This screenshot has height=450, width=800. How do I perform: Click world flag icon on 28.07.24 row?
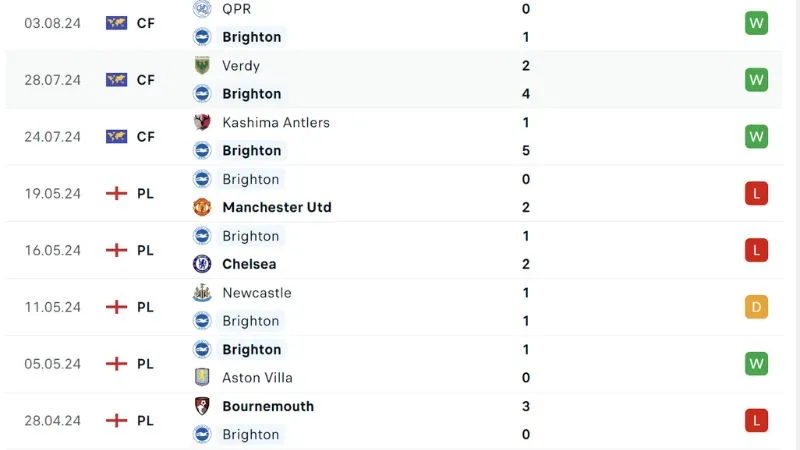coord(117,80)
